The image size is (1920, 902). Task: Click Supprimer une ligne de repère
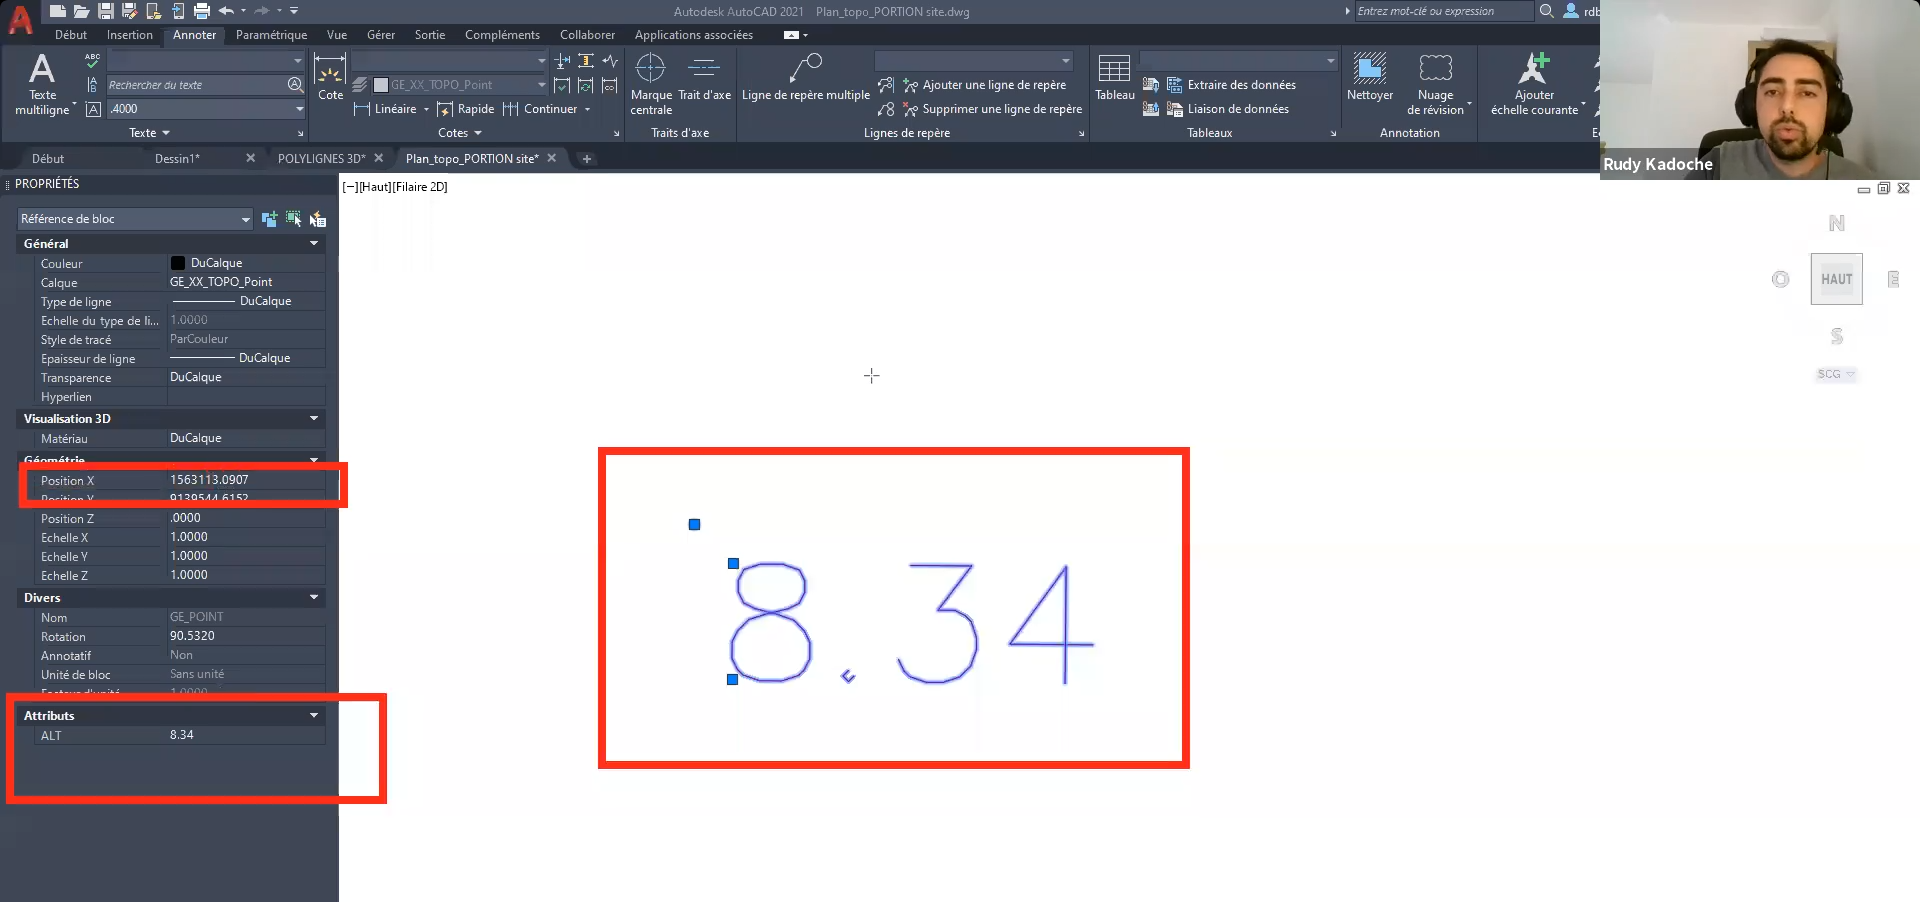tap(992, 109)
